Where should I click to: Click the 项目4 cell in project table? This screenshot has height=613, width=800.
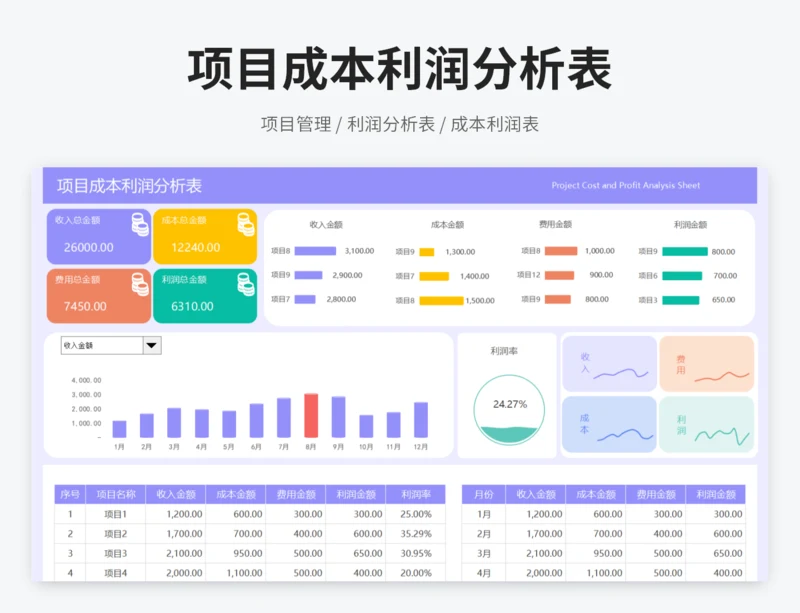(116, 573)
